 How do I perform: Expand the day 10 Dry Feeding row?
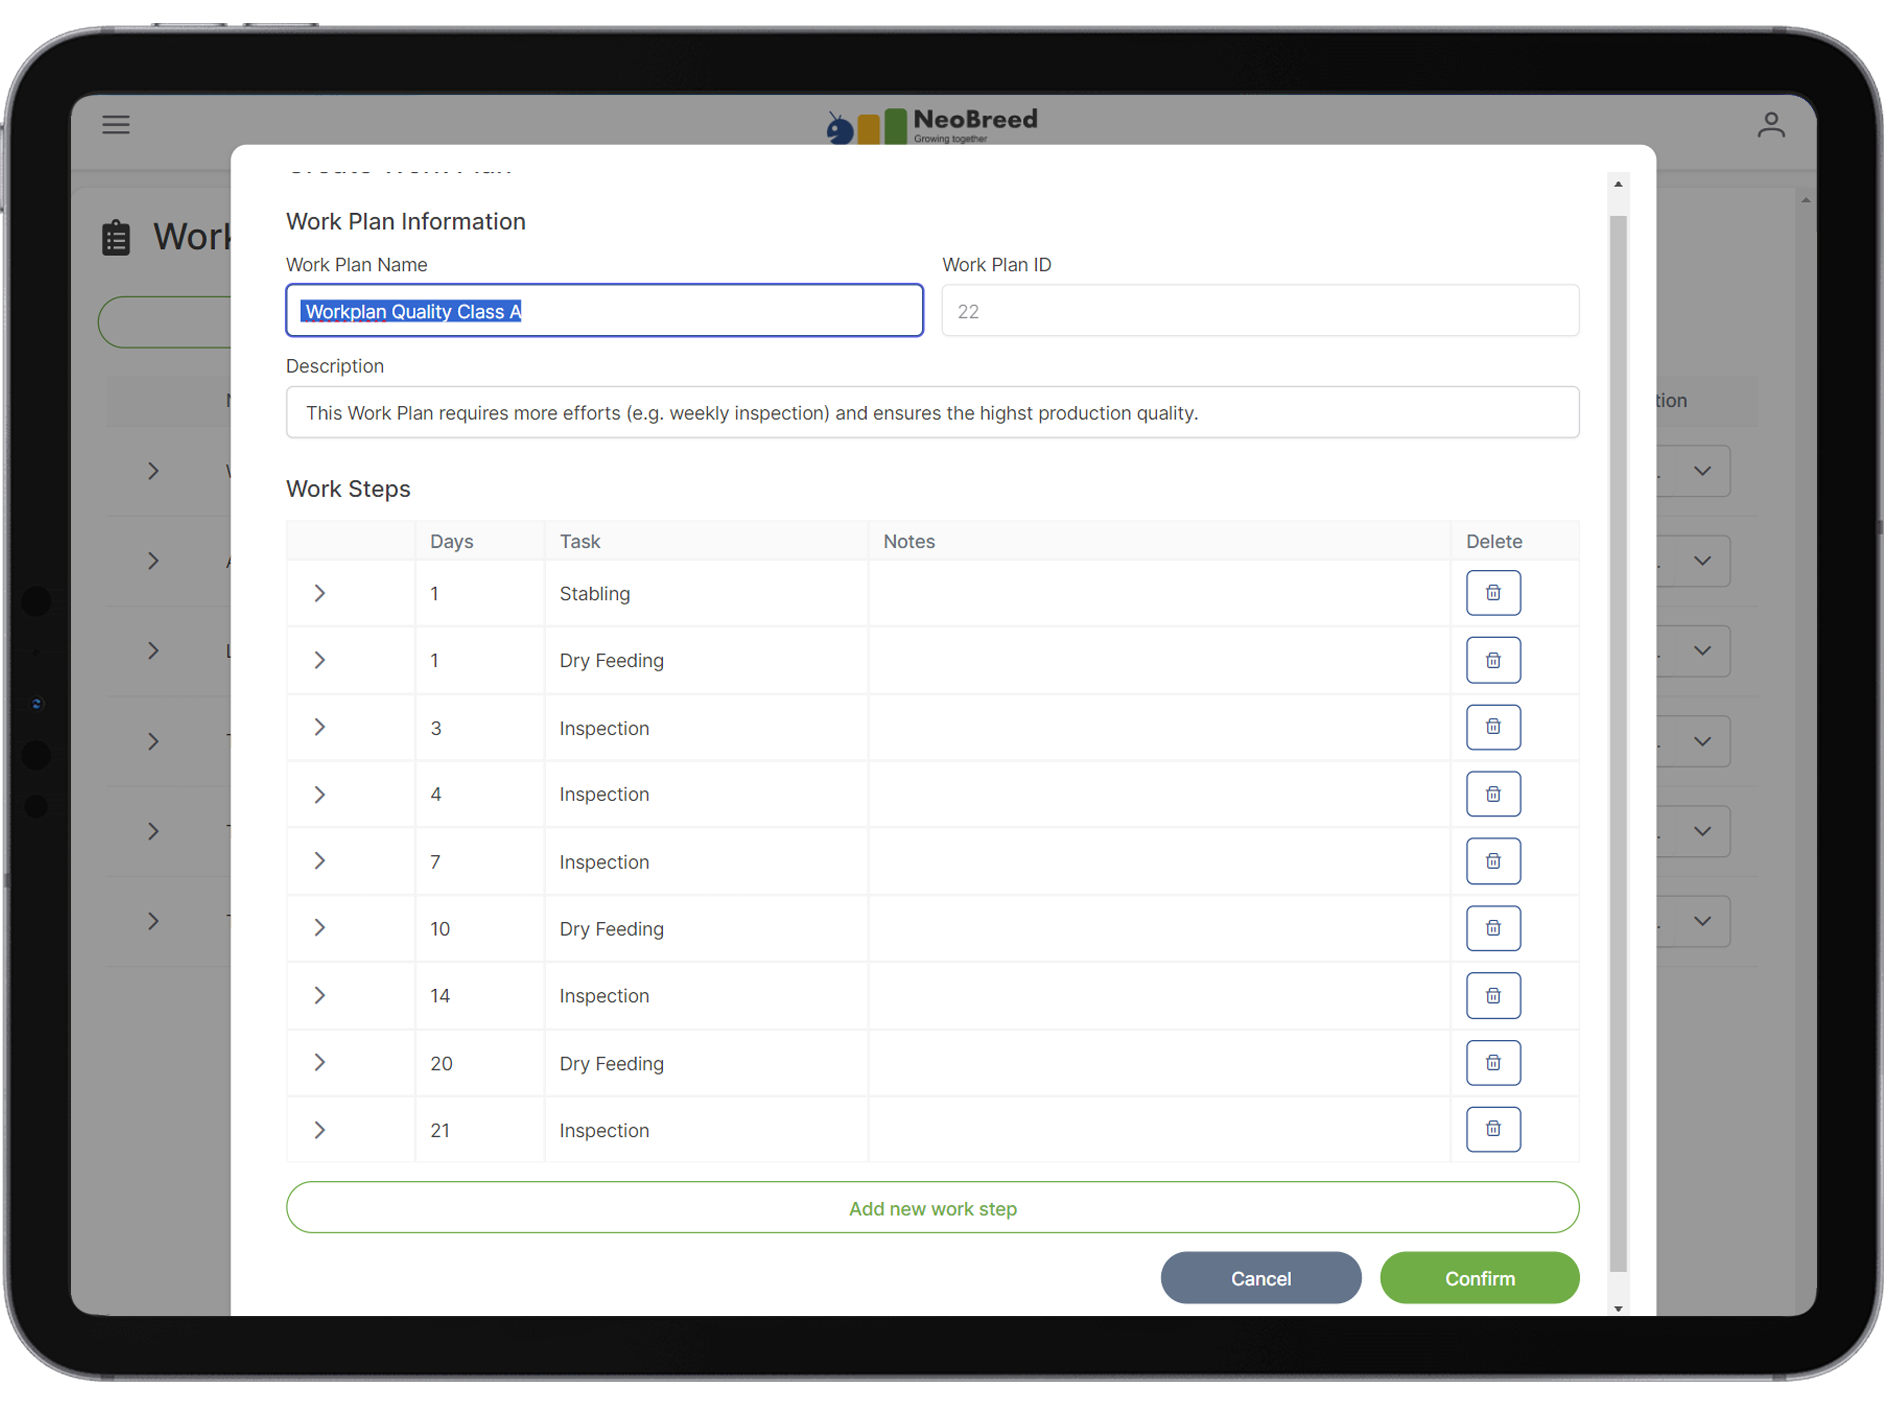tap(320, 928)
